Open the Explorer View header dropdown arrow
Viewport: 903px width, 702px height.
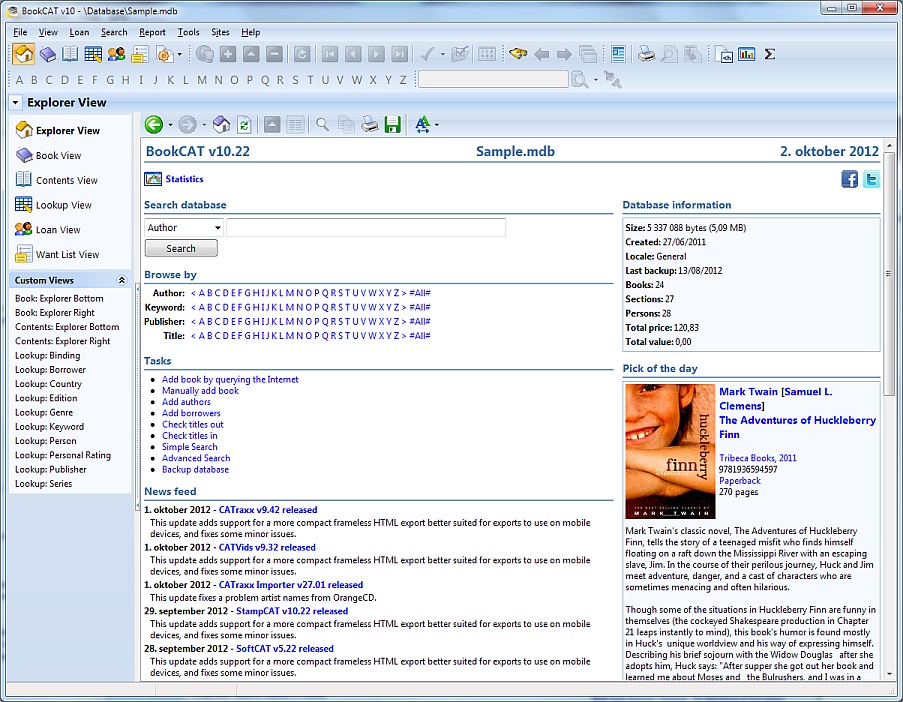tap(16, 103)
